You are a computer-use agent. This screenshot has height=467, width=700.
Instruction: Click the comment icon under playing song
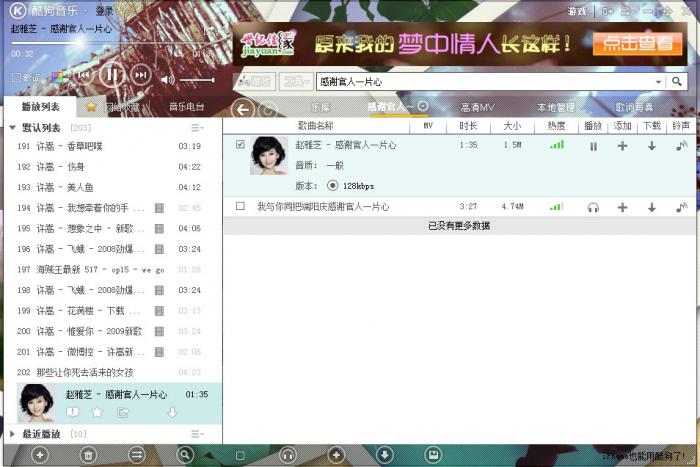tap(72, 412)
